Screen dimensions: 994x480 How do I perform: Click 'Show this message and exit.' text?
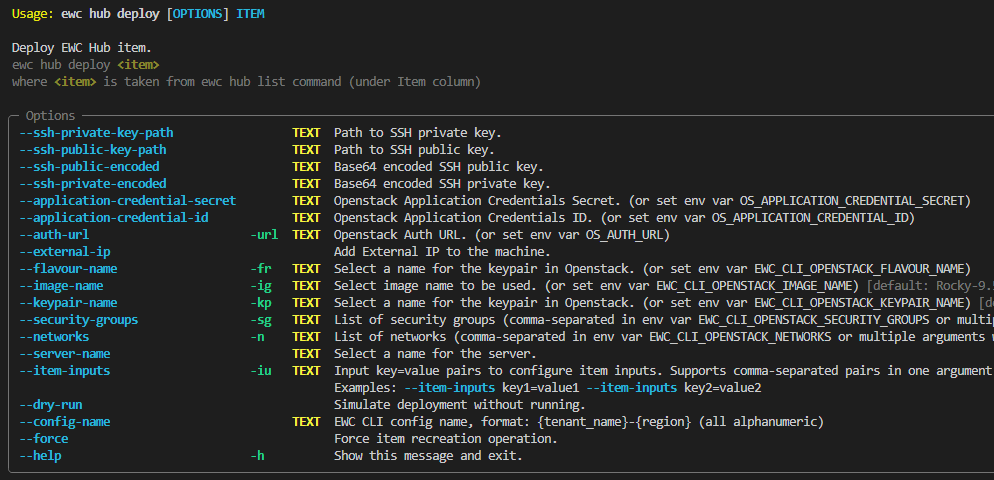pos(429,456)
